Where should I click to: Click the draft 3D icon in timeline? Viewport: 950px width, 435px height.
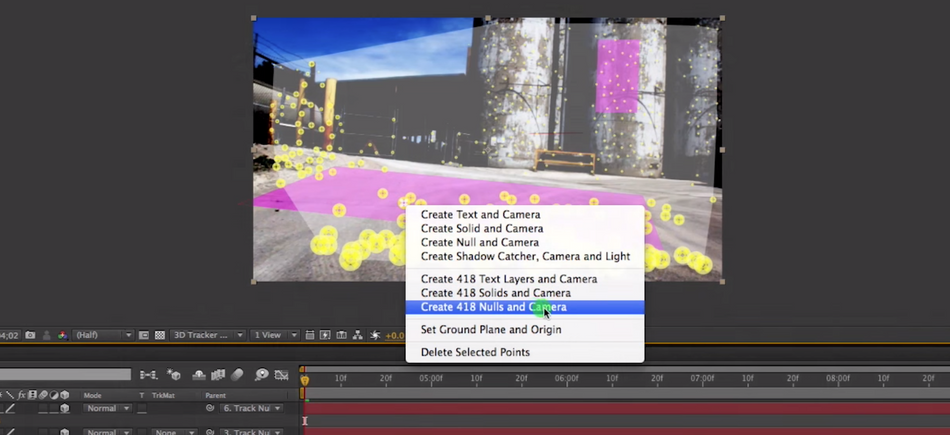click(x=174, y=375)
